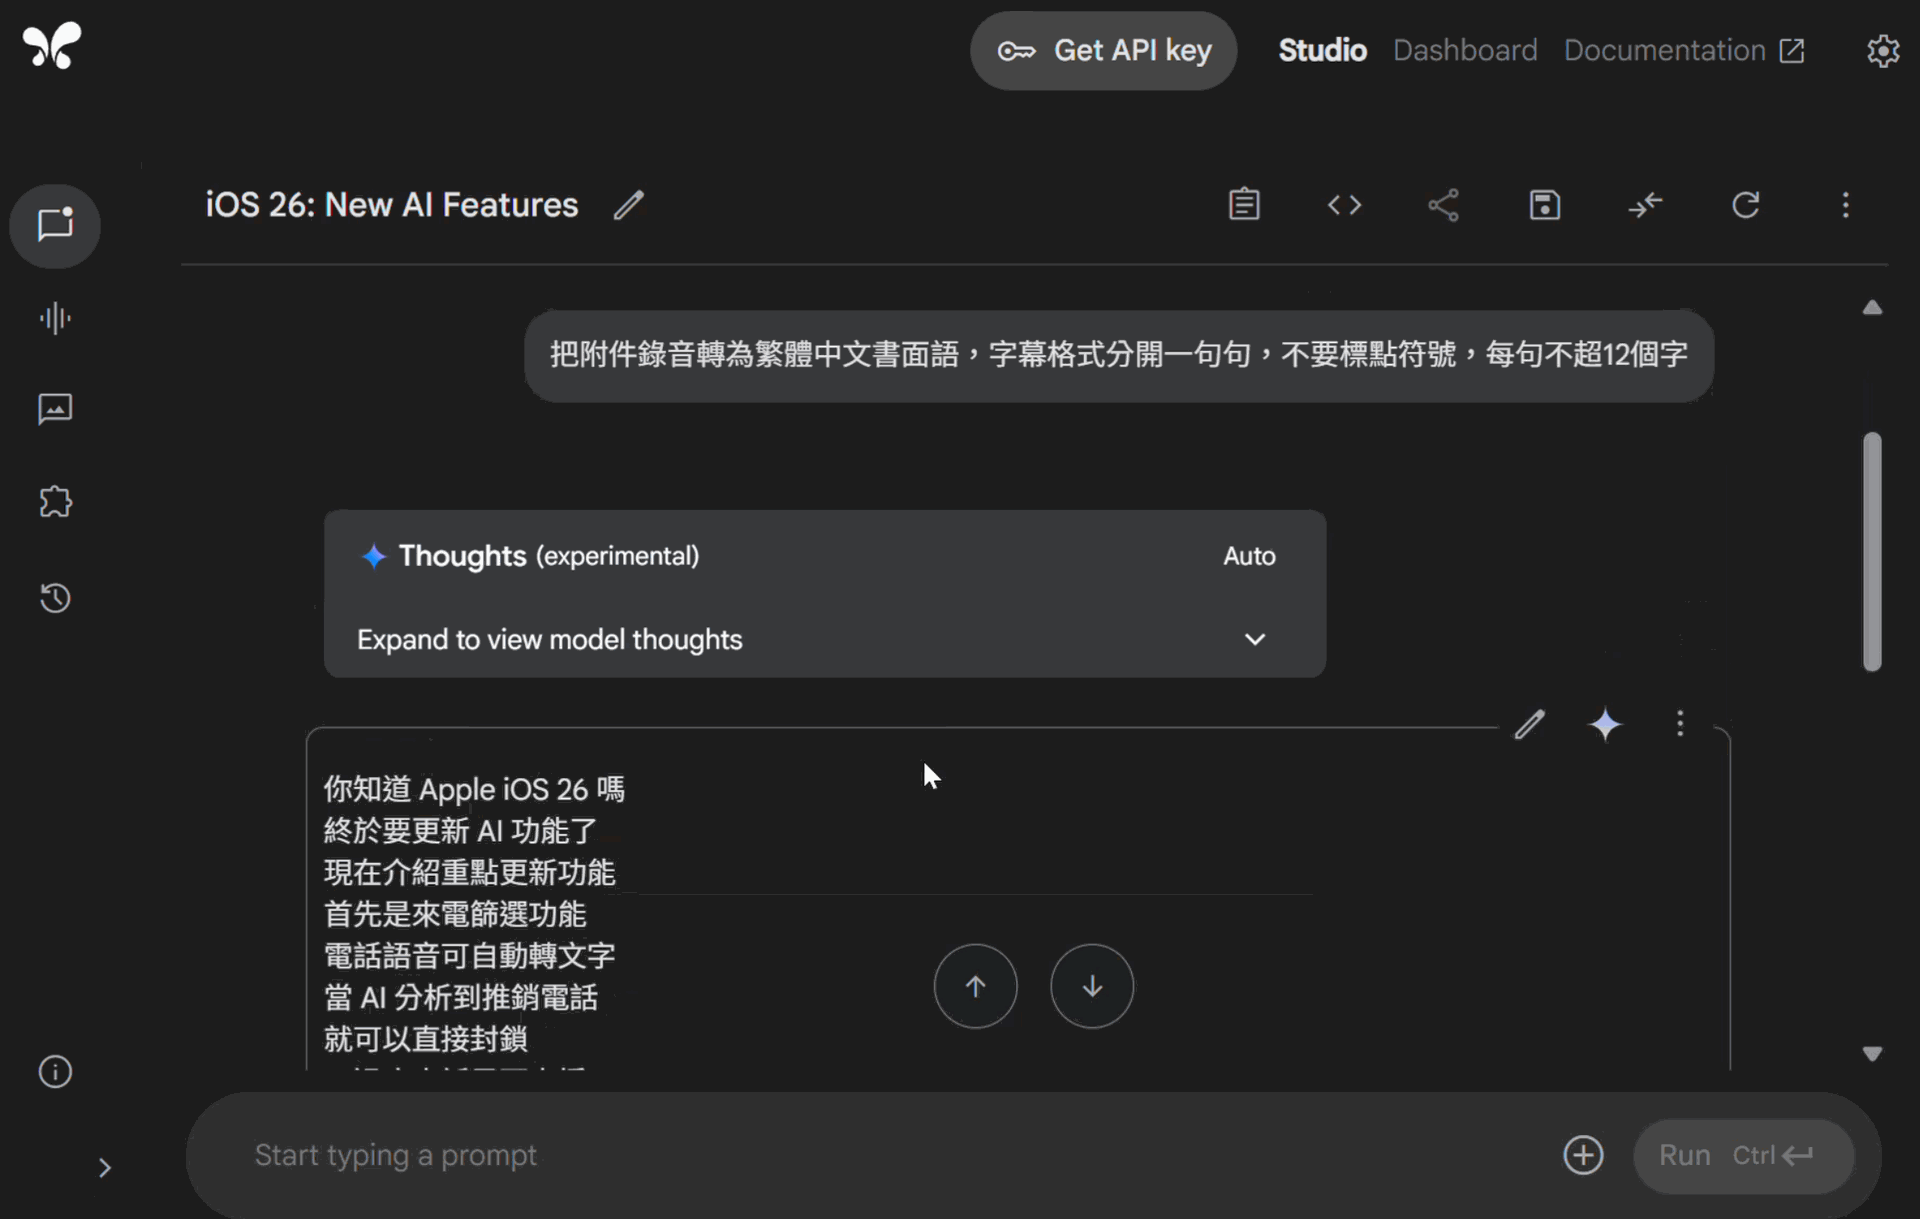Click the scrollbar down arrow

(x=1873, y=1054)
